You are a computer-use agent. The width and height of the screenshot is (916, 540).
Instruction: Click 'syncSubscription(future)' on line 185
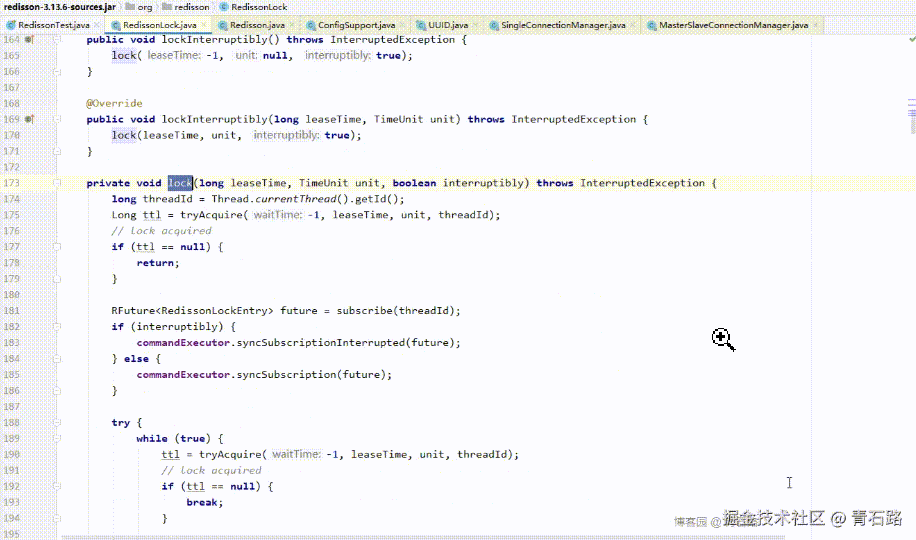[311, 375]
